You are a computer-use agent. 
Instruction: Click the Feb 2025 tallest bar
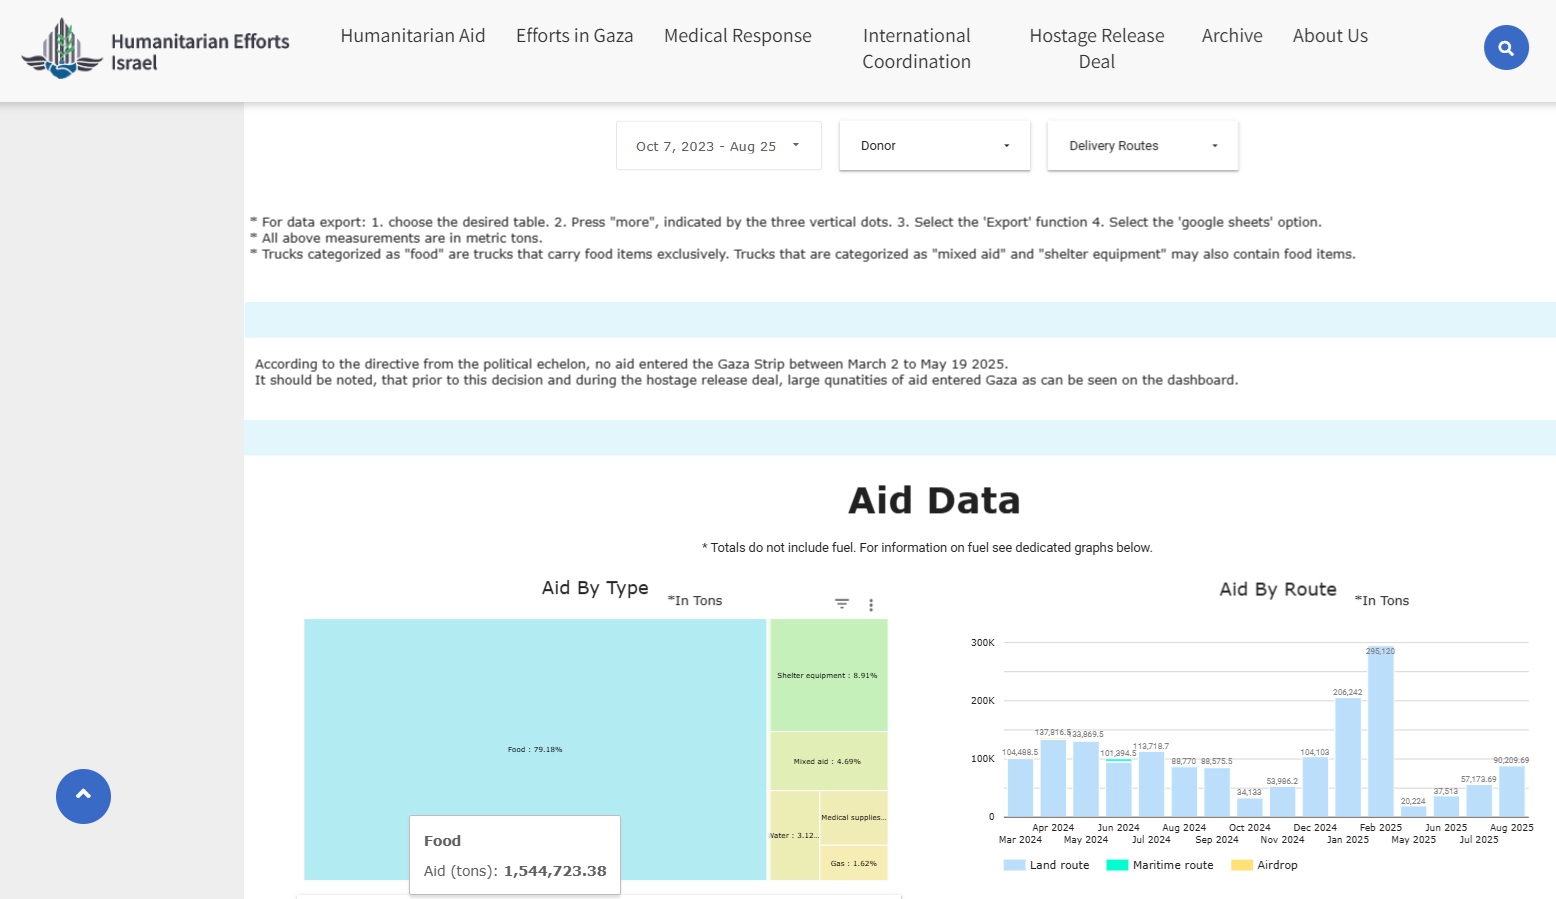[x=1380, y=735]
